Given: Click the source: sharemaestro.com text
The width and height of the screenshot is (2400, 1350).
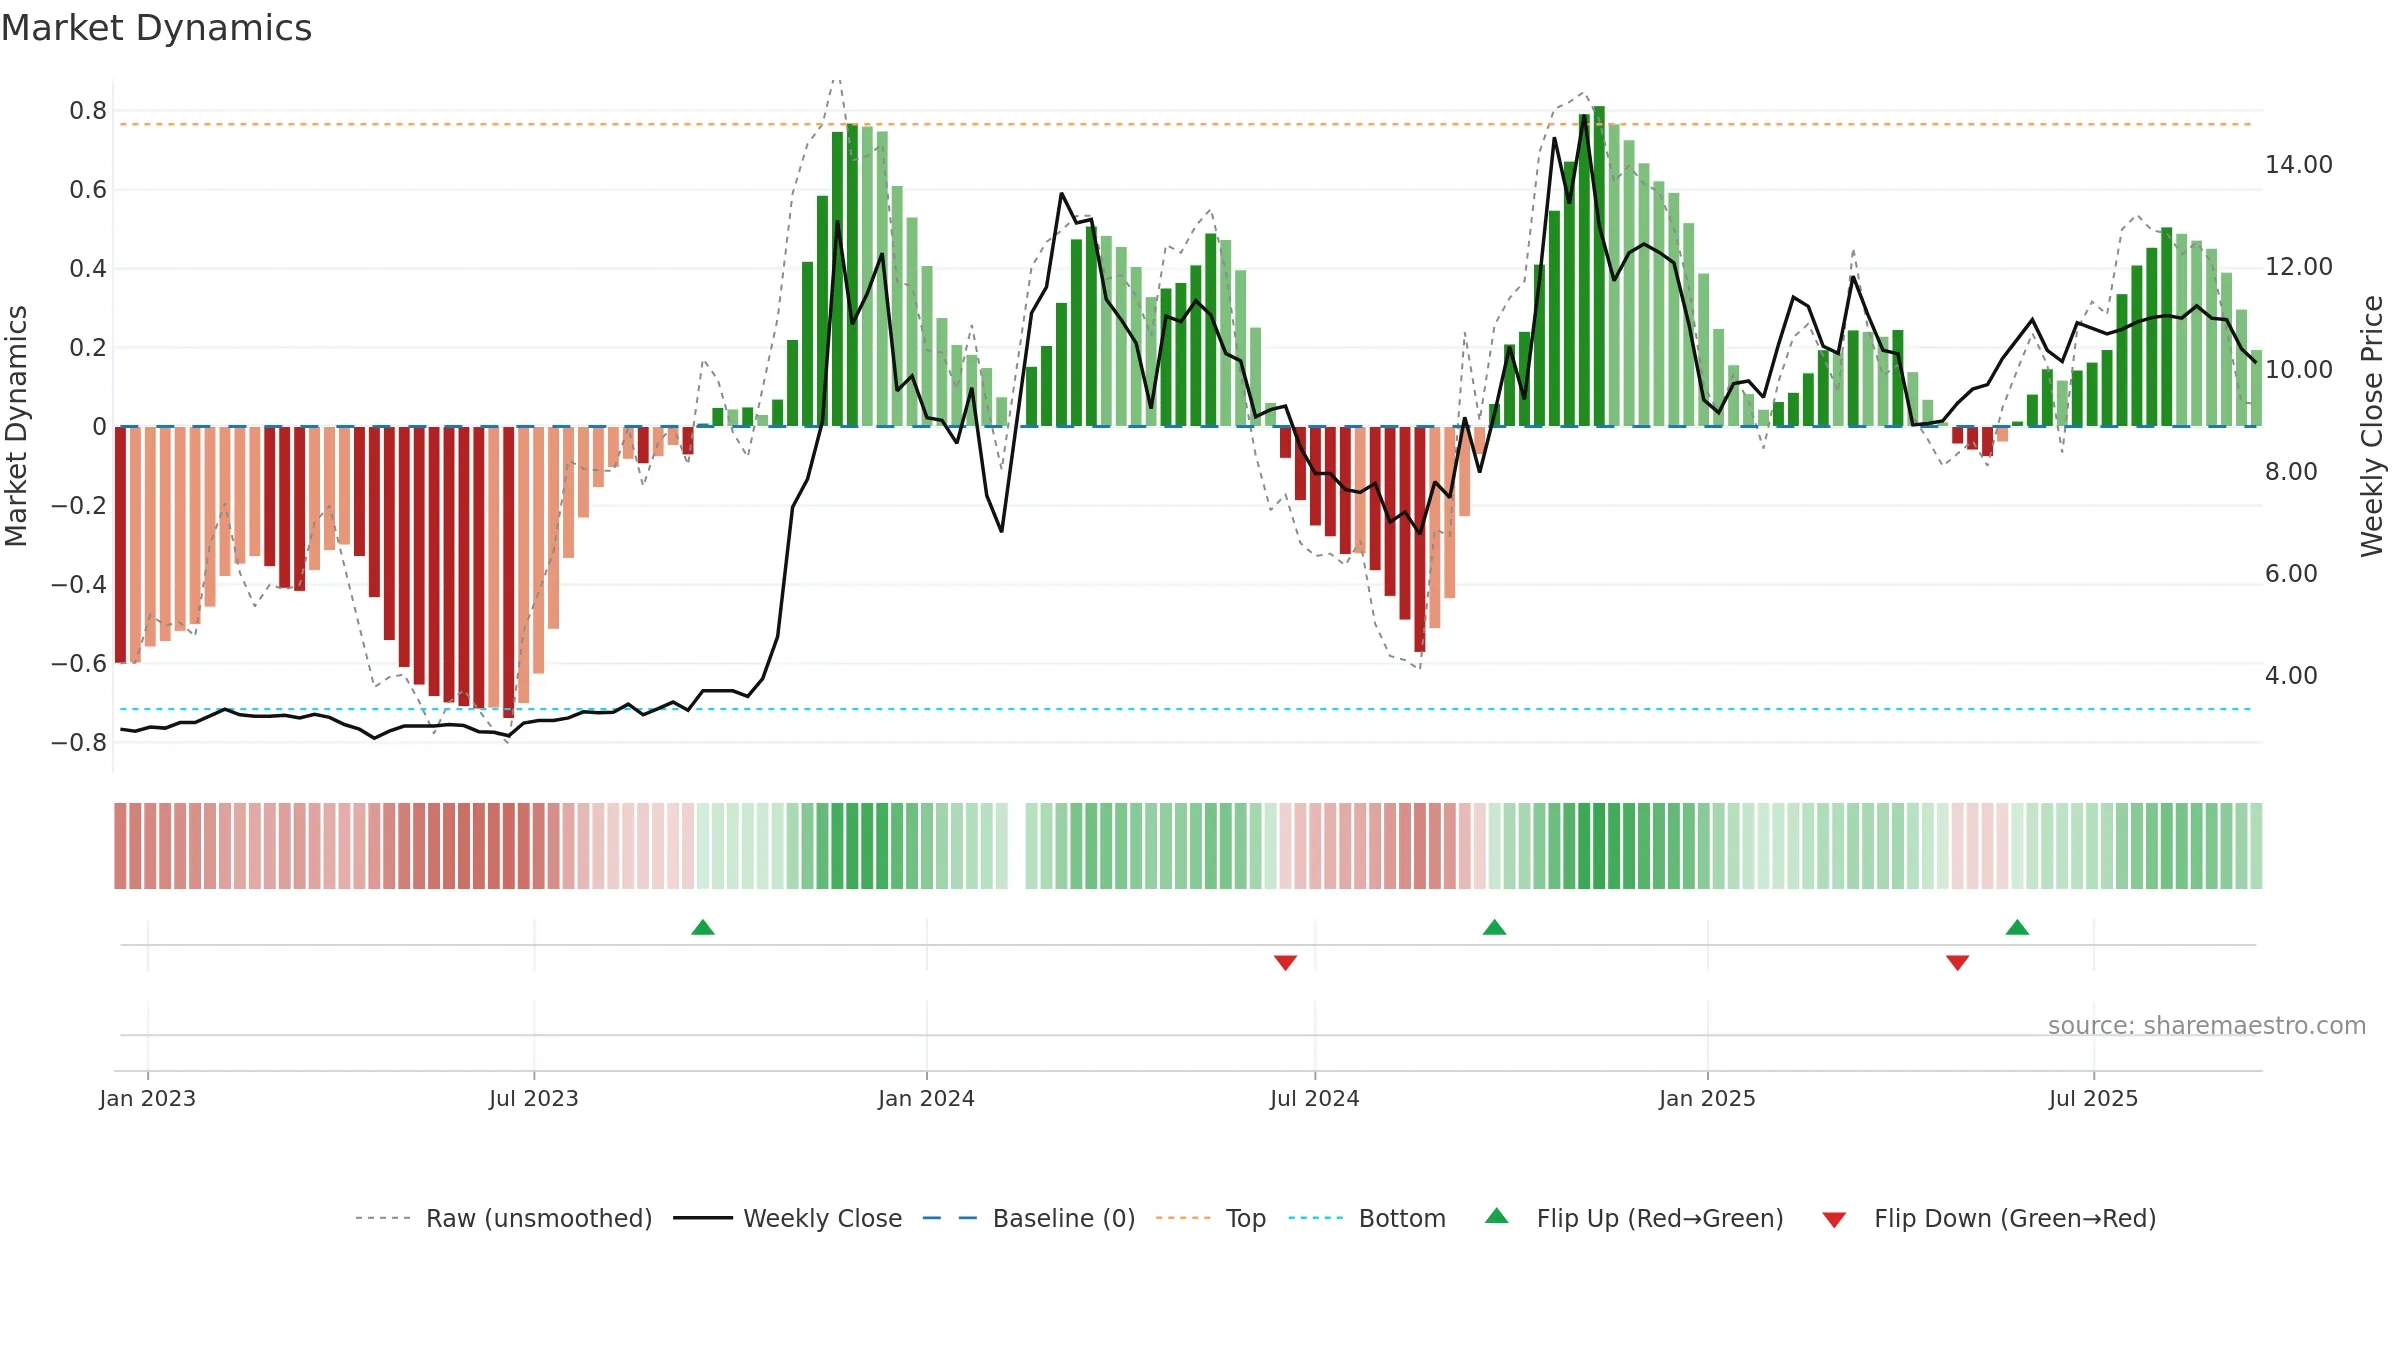Looking at the screenshot, I should click(x=2207, y=1025).
